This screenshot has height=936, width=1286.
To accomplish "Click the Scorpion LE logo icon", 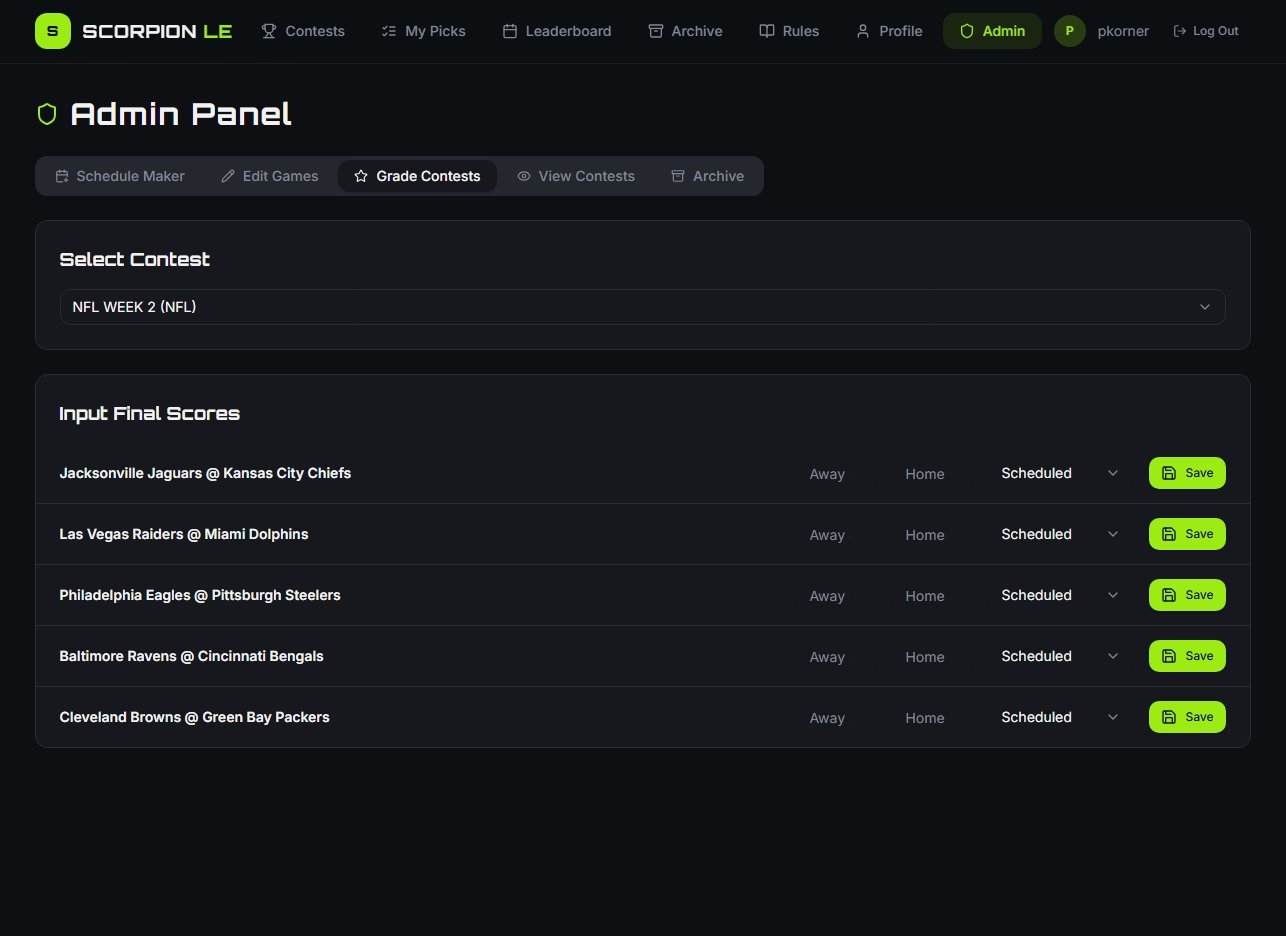I will tap(52, 31).
